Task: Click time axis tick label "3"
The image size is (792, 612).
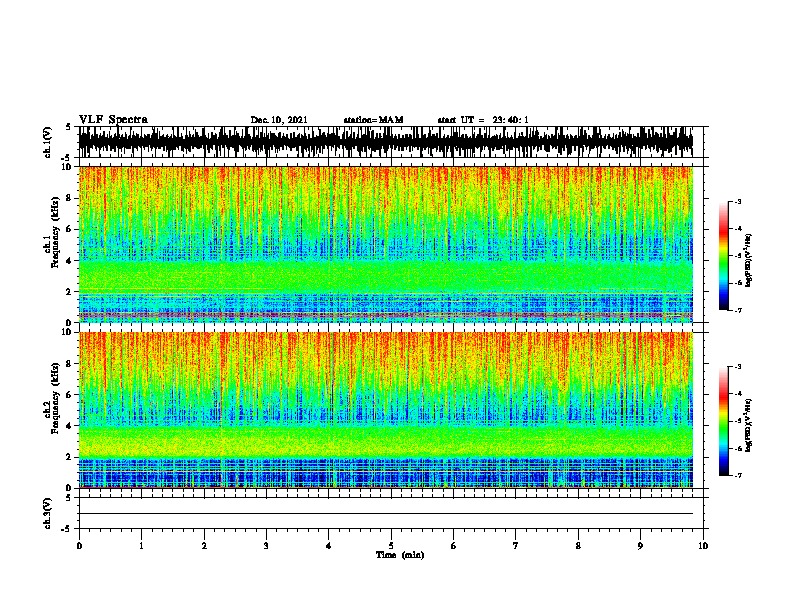Action: (266, 546)
